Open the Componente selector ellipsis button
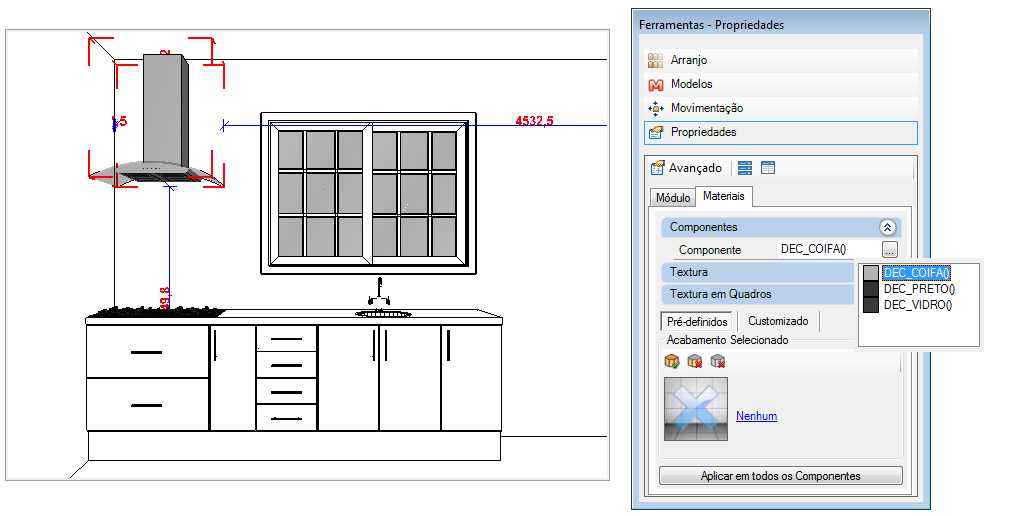 pyautogui.click(x=889, y=250)
